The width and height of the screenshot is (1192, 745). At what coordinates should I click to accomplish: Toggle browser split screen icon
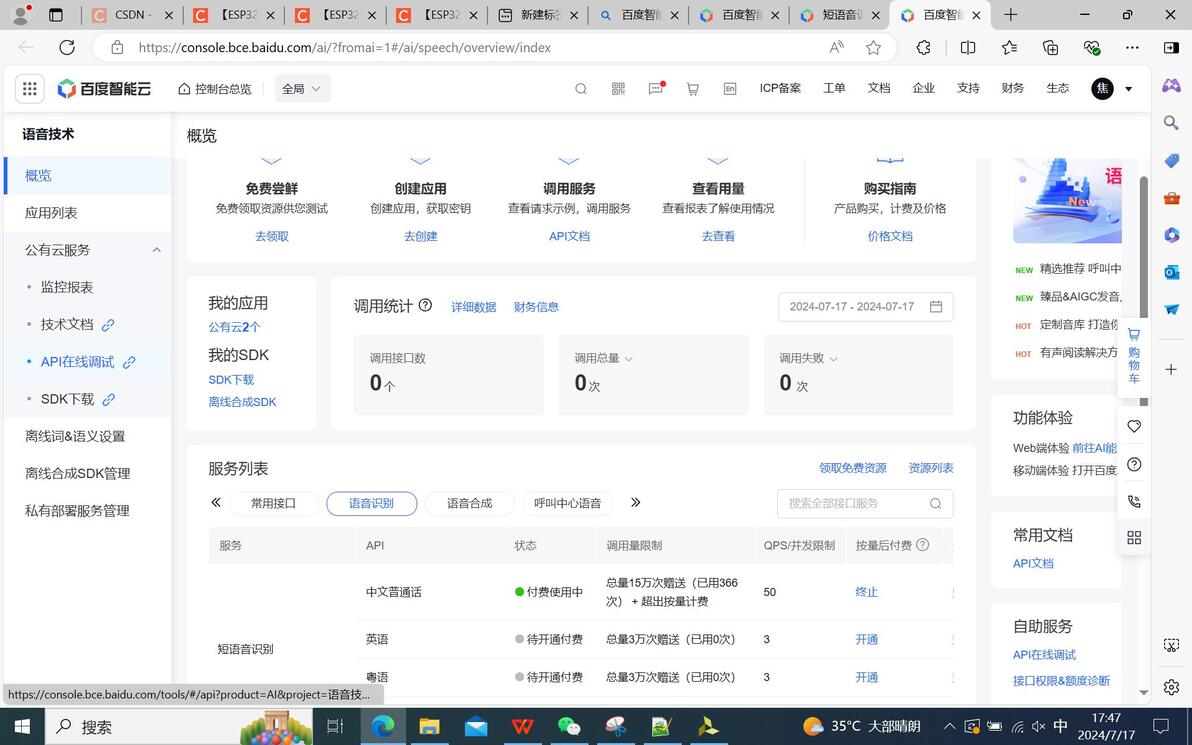click(x=968, y=47)
